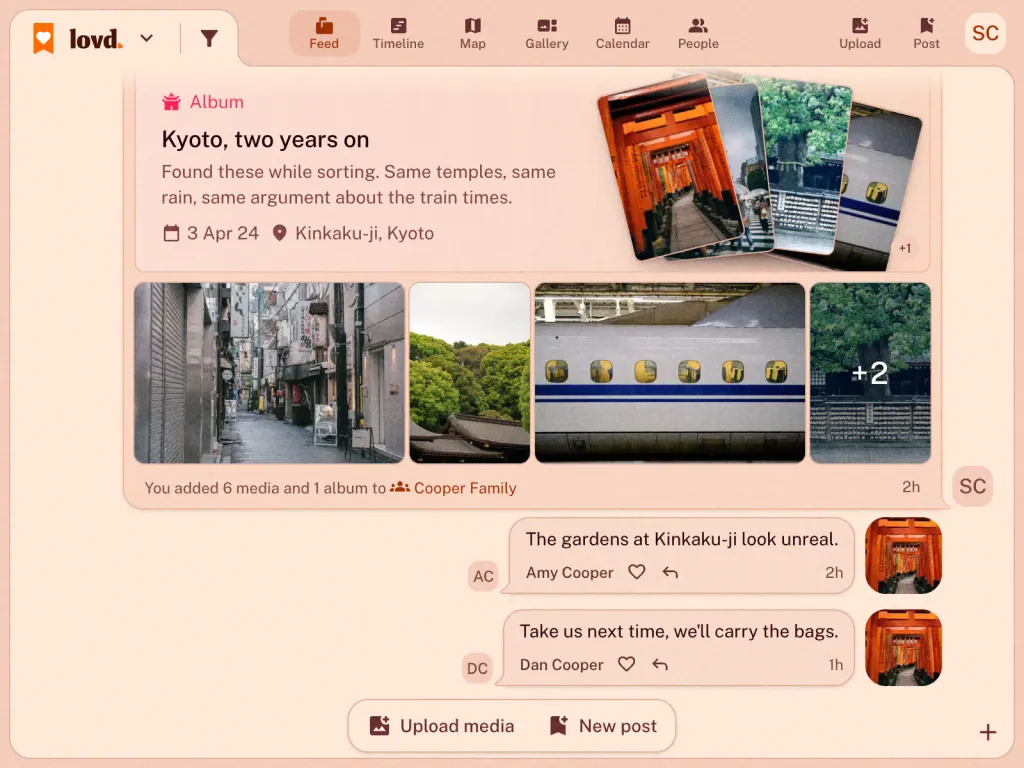Viewport: 1024px width, 768px height.
Task: Show the +2 more photos tile
Action: [870, 373]
